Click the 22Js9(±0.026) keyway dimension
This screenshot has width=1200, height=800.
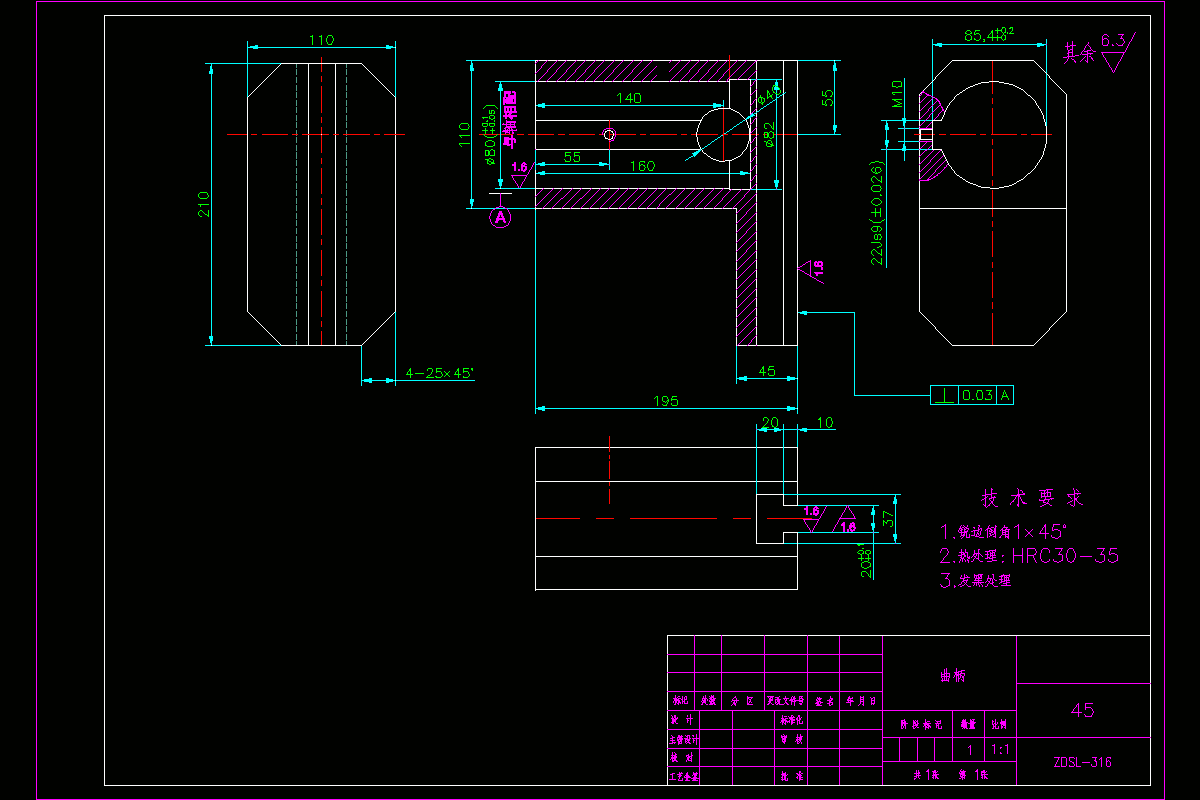(877, 213)
